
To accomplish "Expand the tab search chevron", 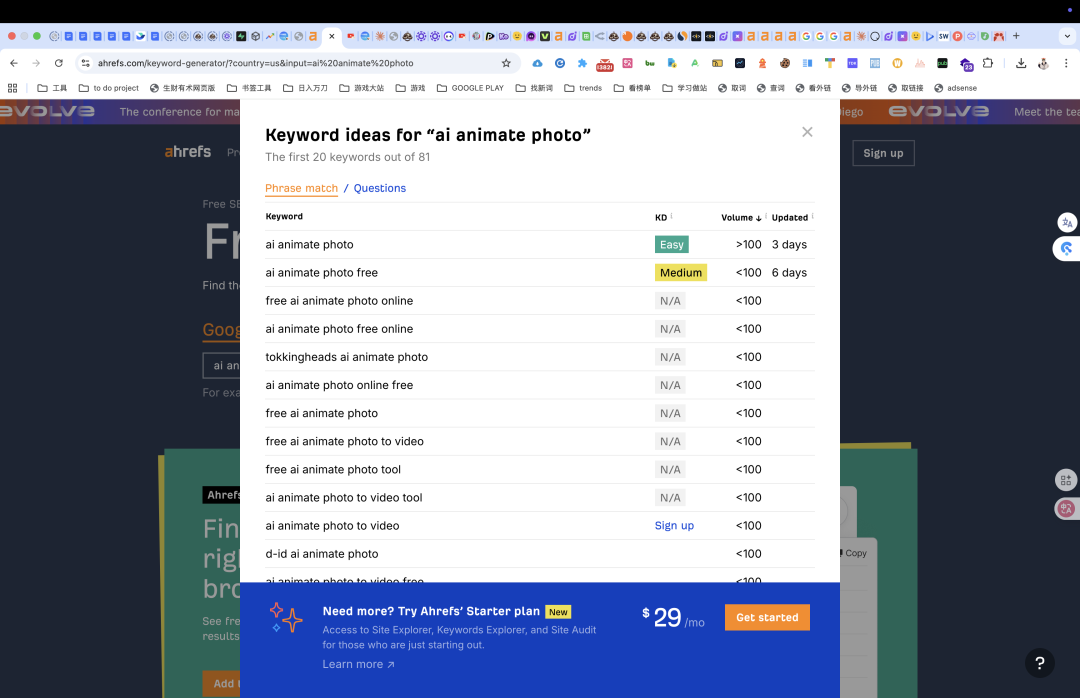I will 1067,36.
